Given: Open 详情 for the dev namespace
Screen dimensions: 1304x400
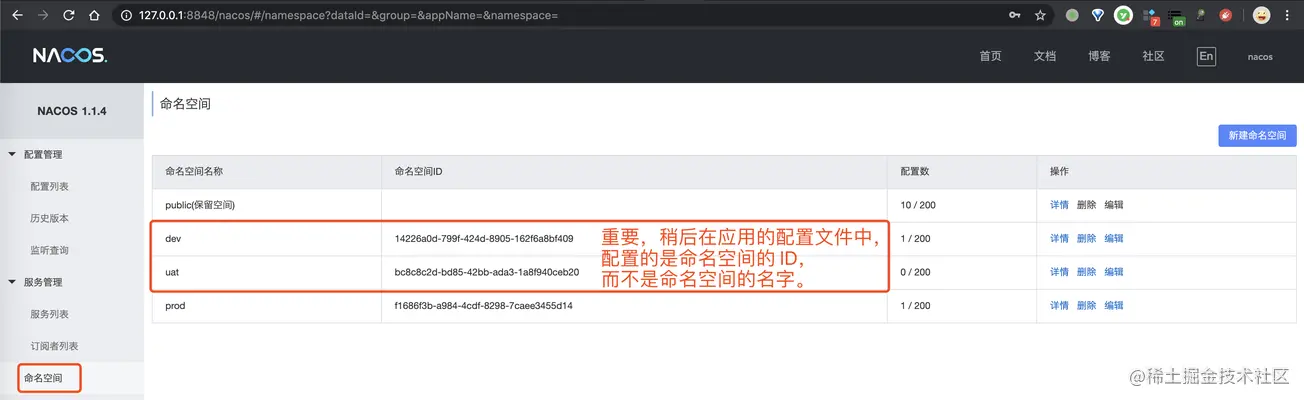Looking at the screenshot, I should pos(1059,238).
